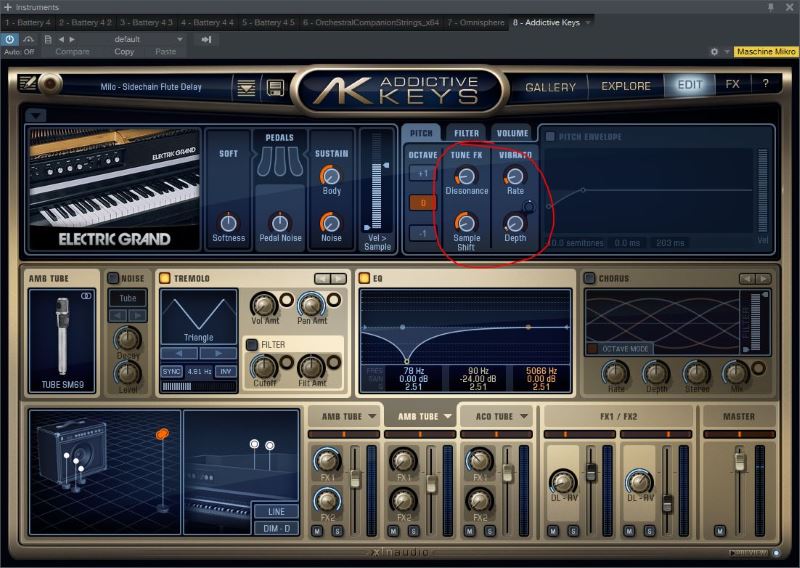Mute the Master channel

719,531
